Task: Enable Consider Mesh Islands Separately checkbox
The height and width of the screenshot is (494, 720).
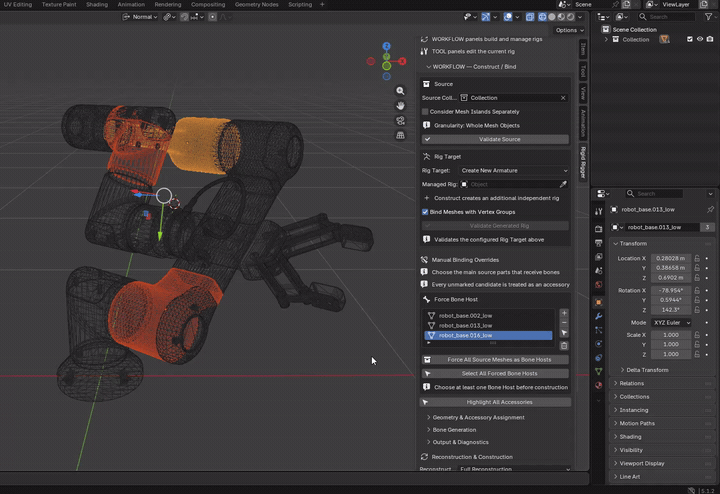Action: click(425, 112)
